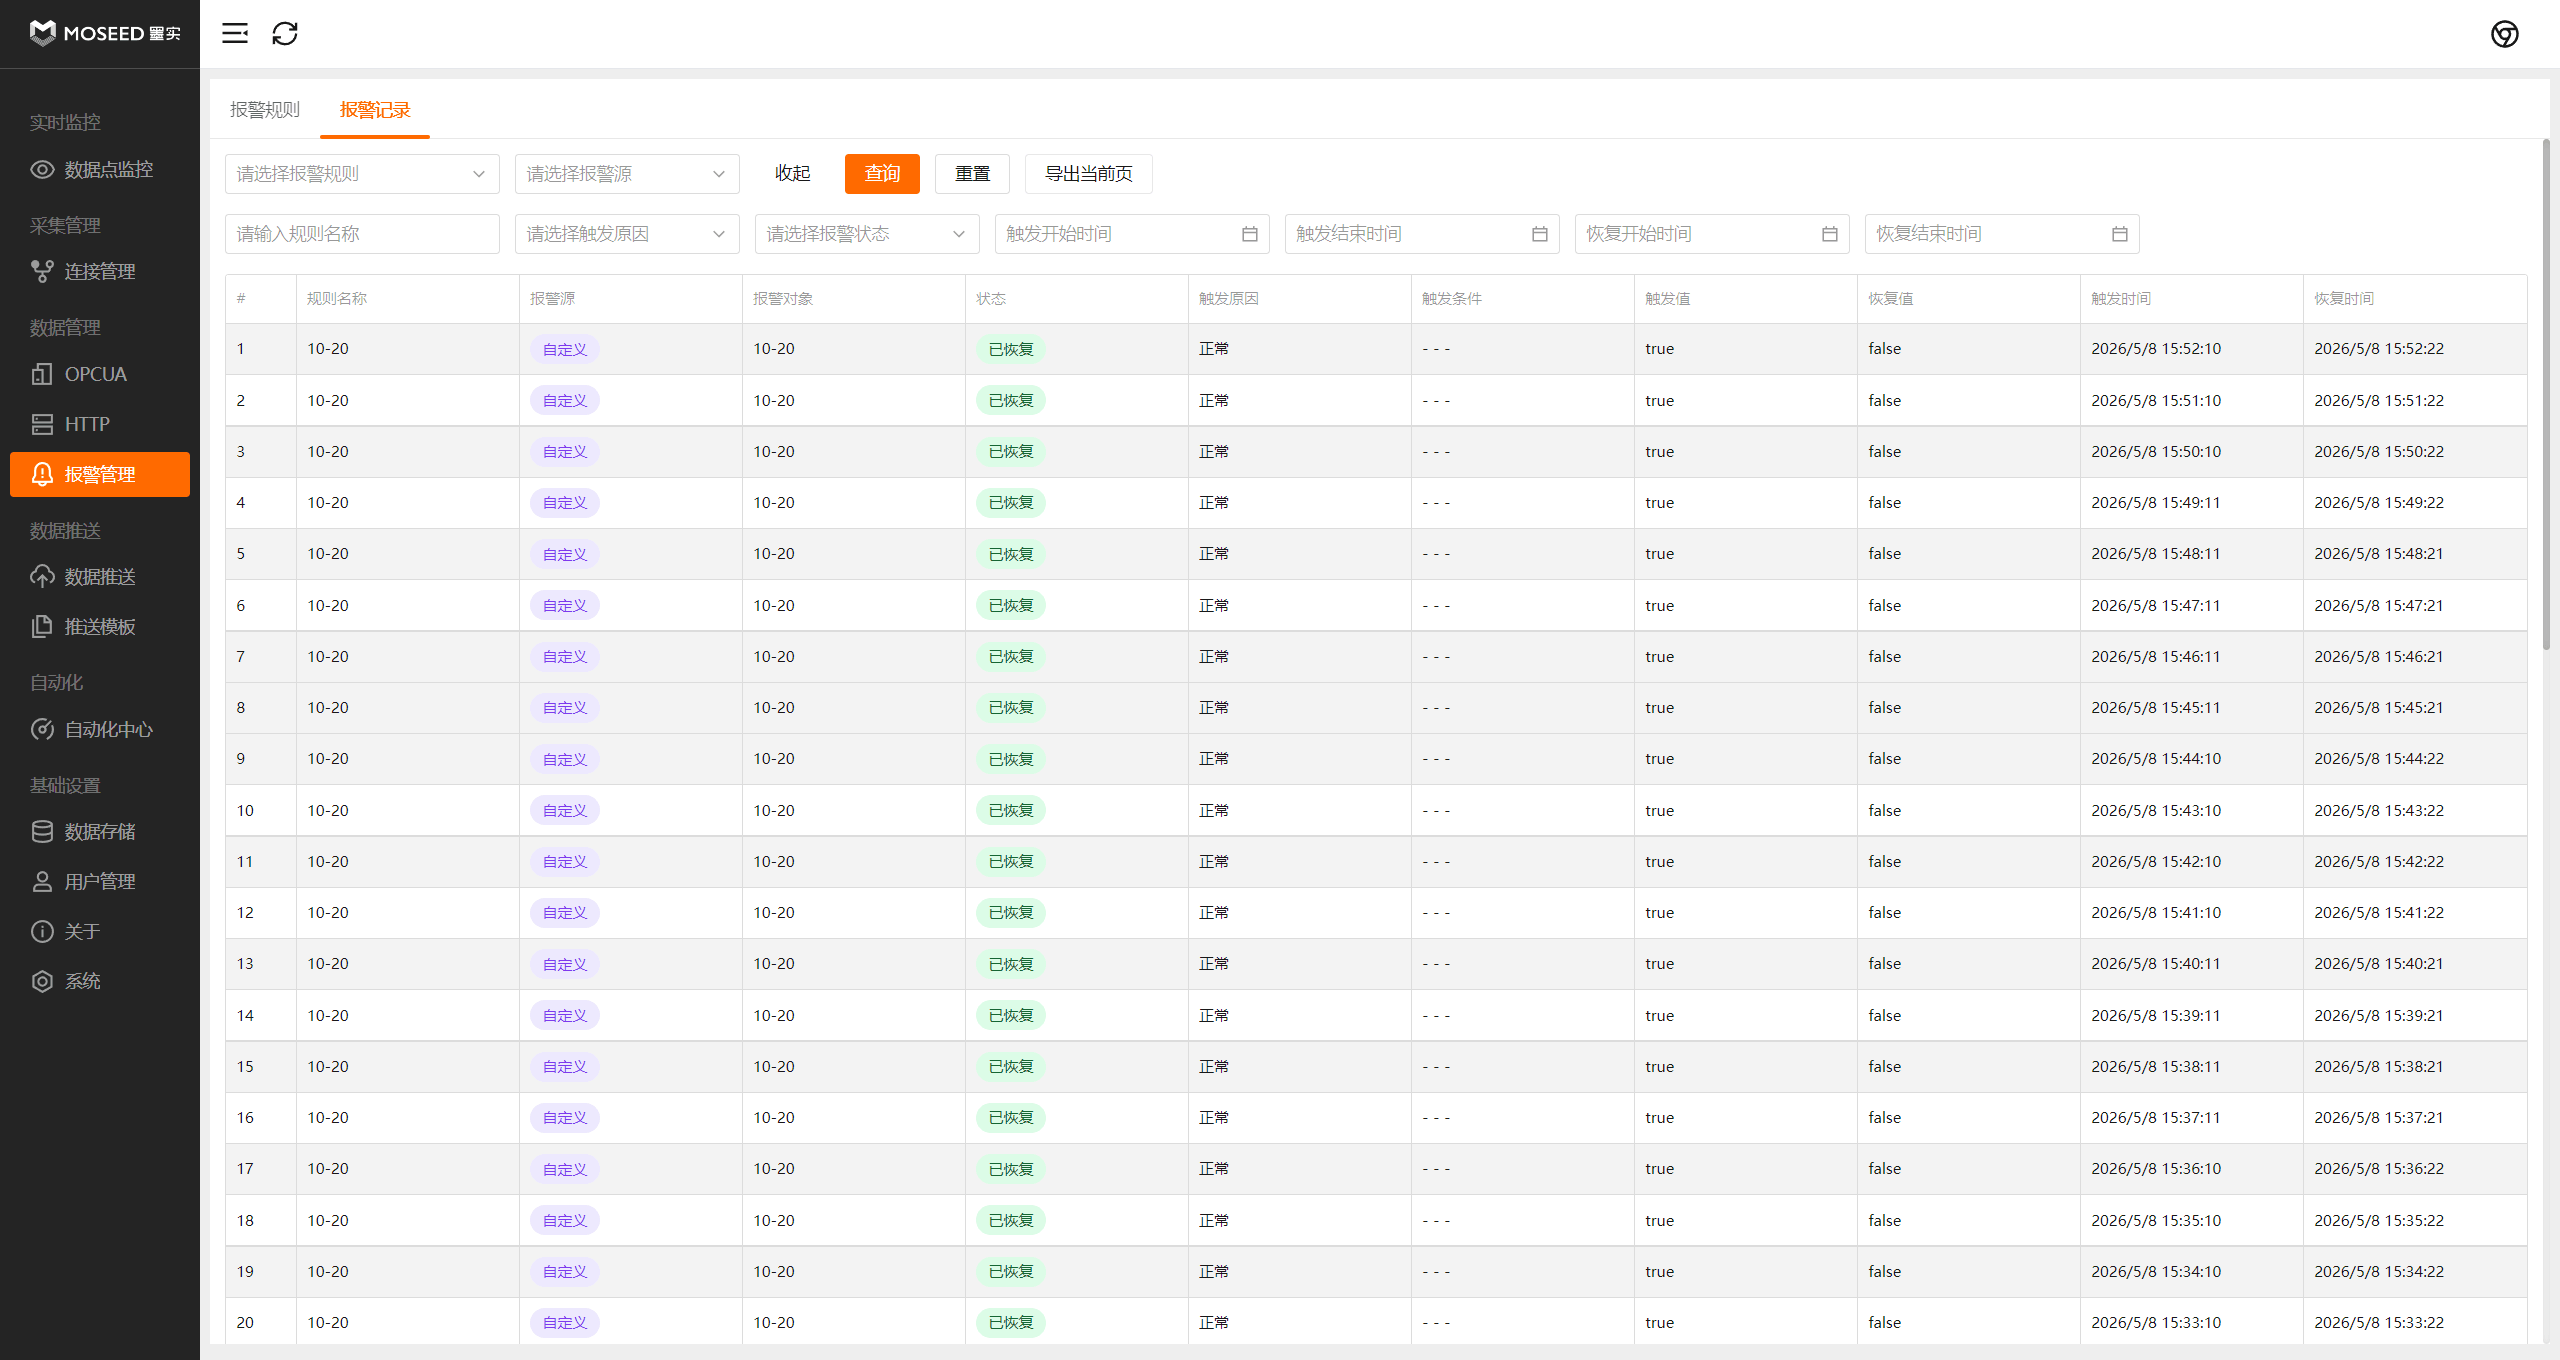
Task: Click 正常 cell in row 5
Action: [x=1214, y=554]
